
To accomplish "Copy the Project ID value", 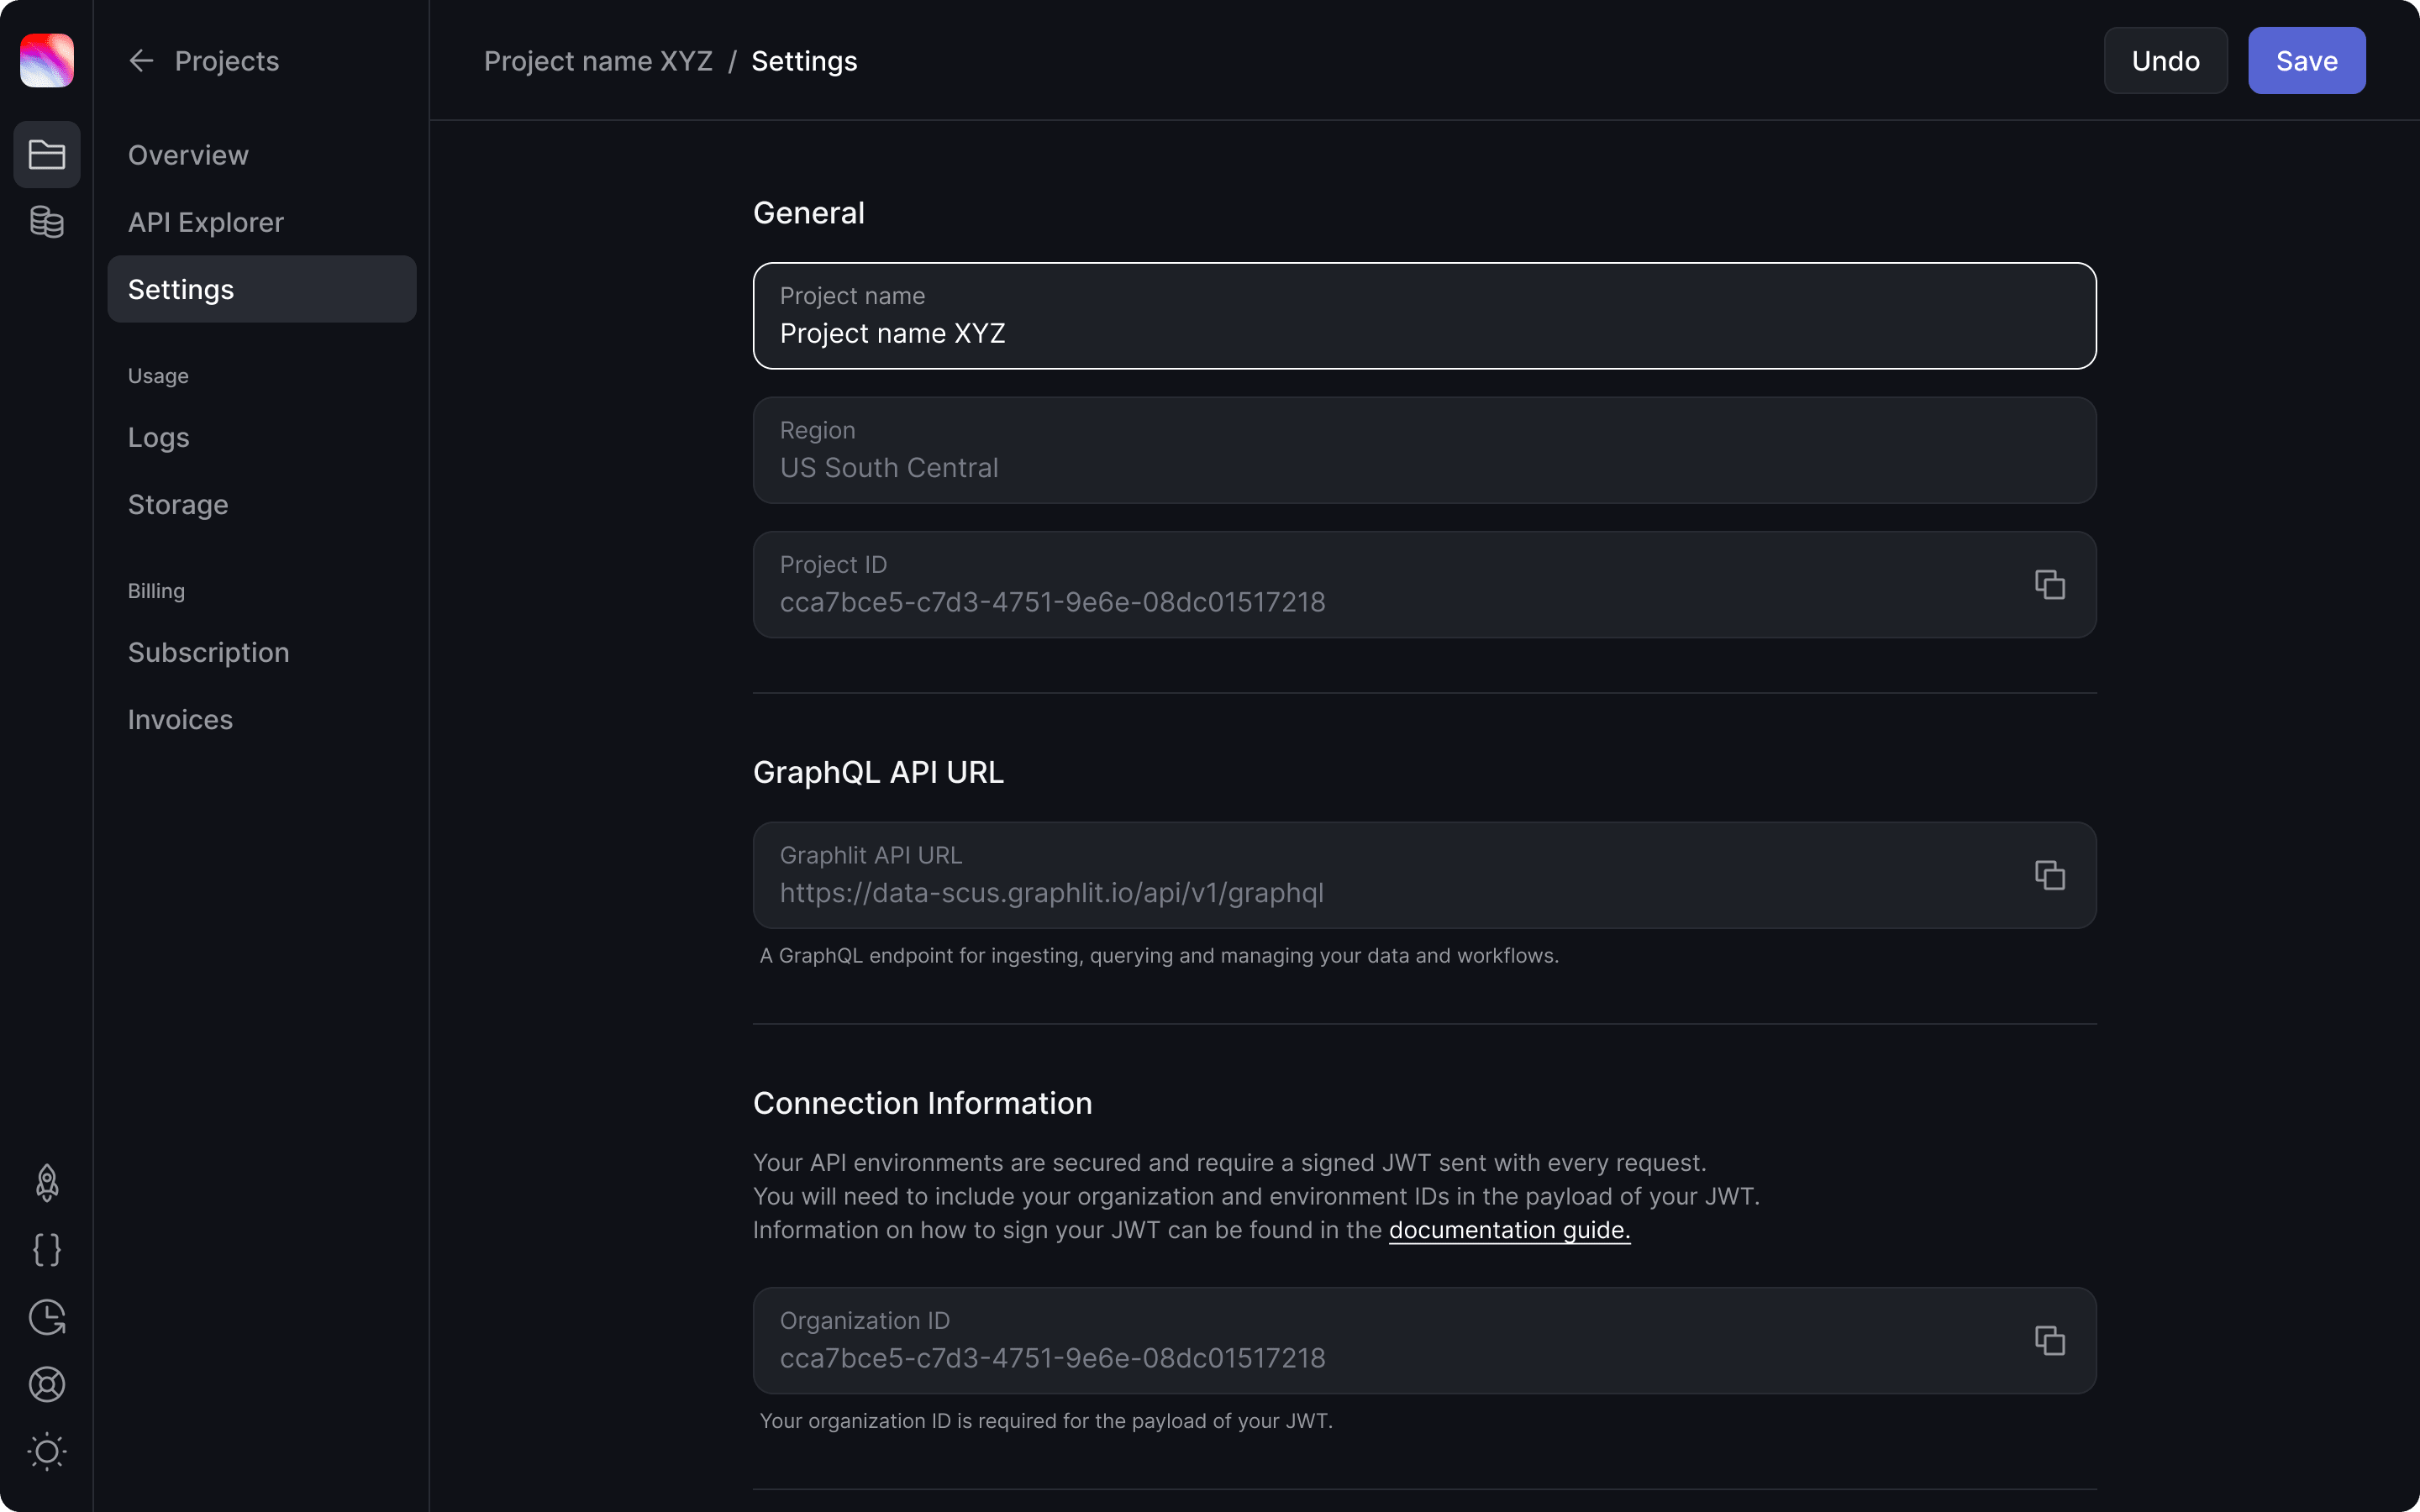I will point(2050,585).
